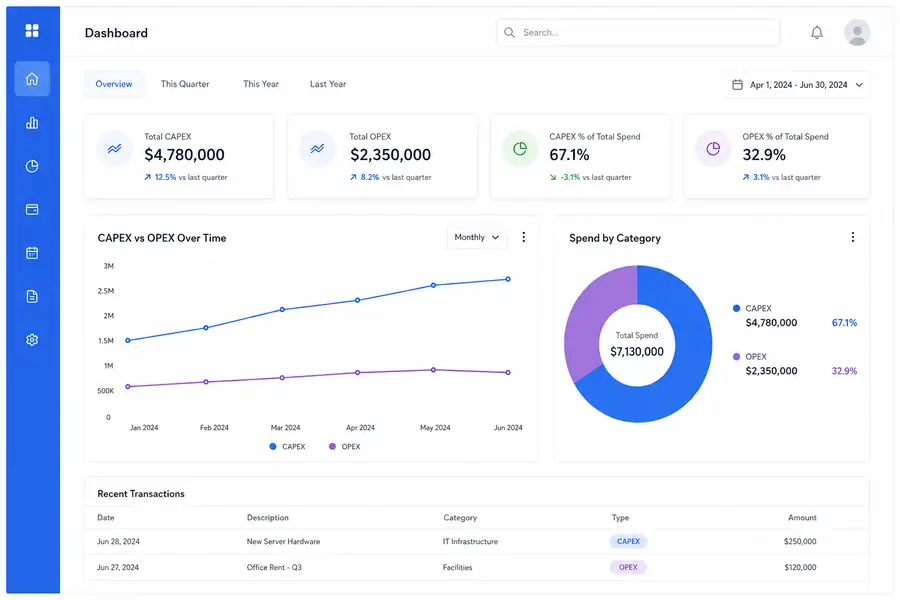
Task: Click the OPEX % of Total Spend pie icon
Action: coord(713,149)
